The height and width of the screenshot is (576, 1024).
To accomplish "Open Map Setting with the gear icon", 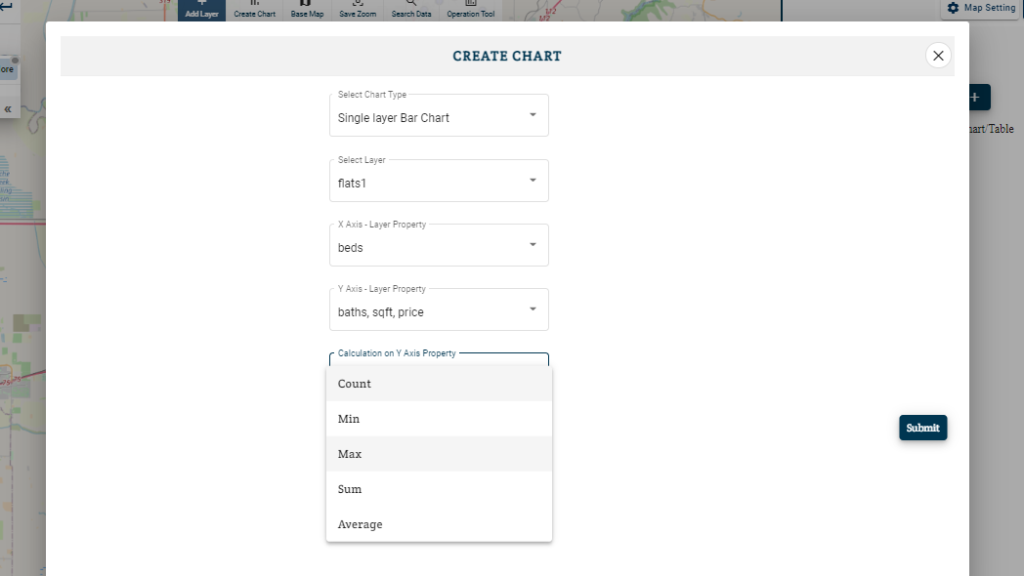I will point(980,8).
